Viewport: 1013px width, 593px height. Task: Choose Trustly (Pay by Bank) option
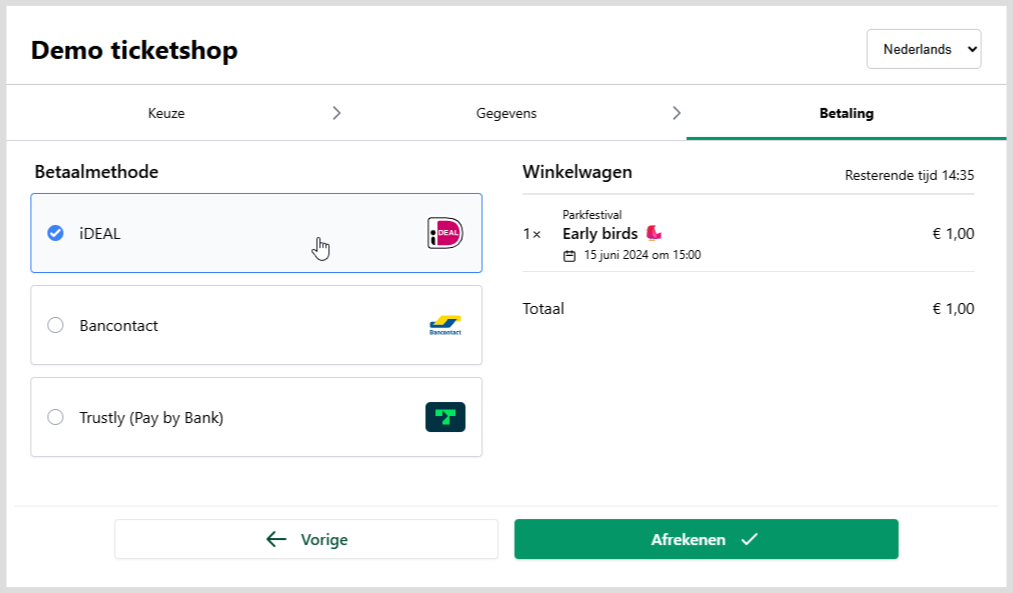[x=56, y=417]
